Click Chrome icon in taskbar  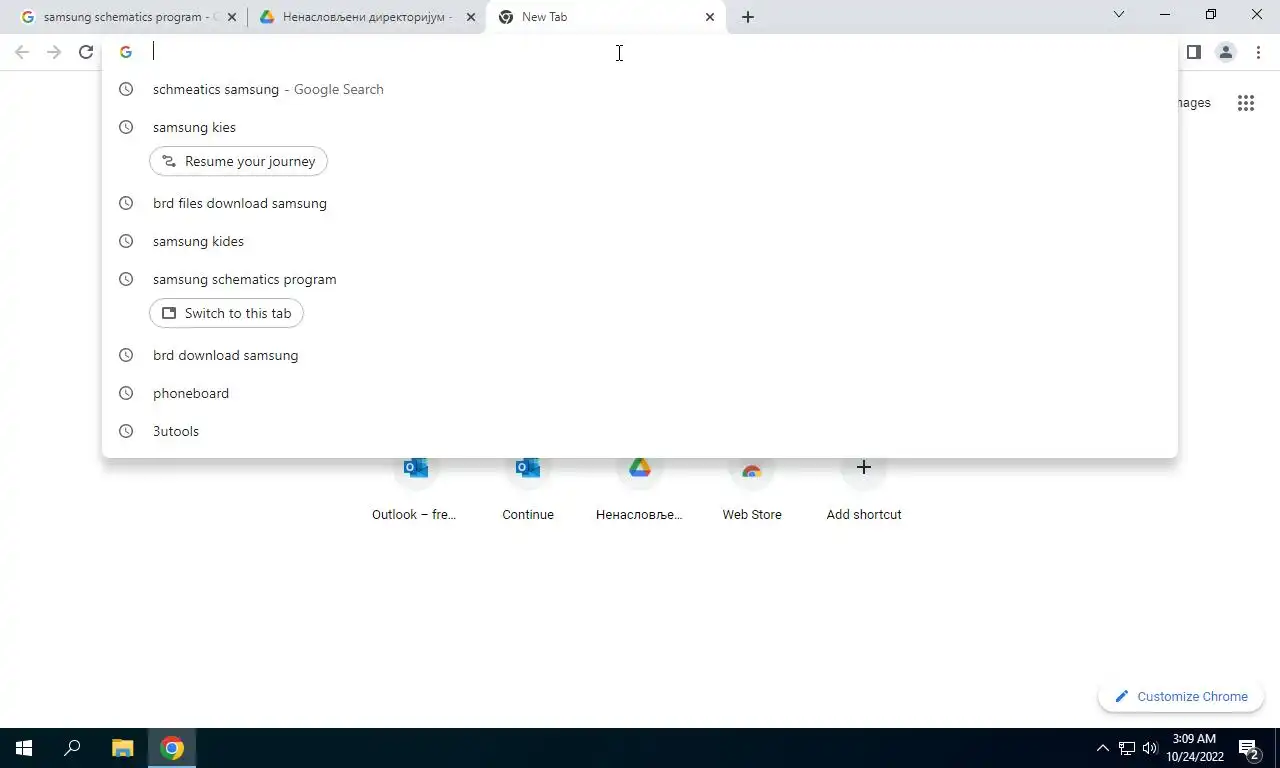point(172,748)
